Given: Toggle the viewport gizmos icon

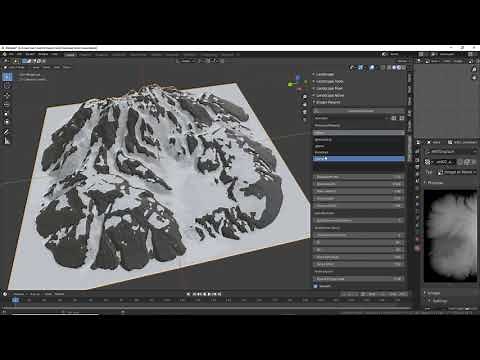Looking at the screenshot, I should pyautogui.click(x=360, y=67).
